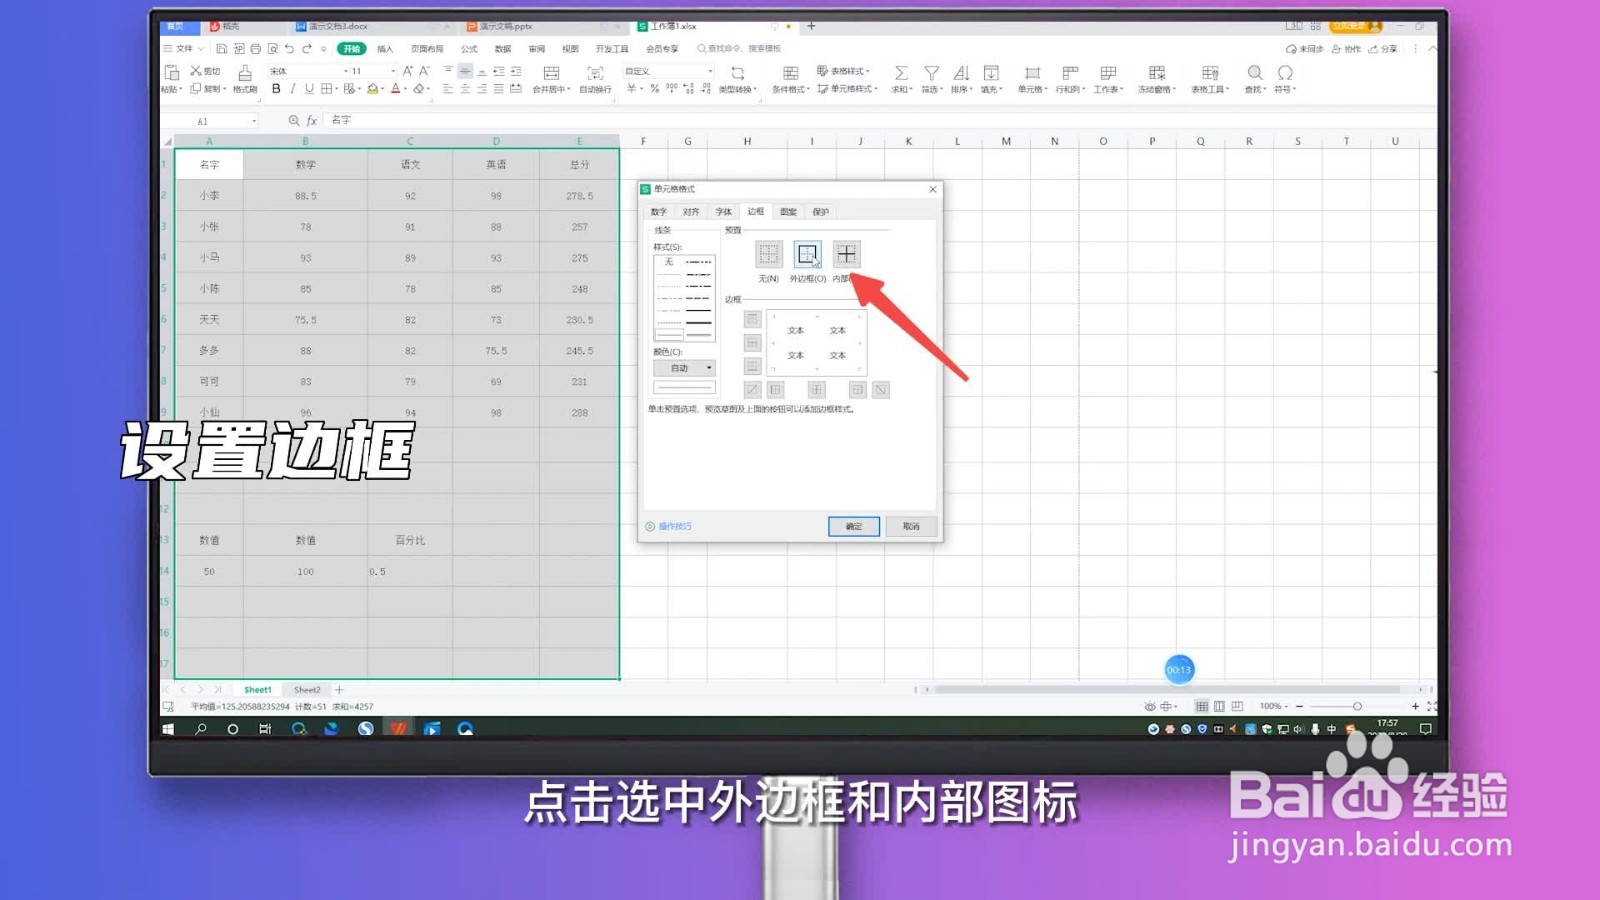Click the 分享 share button

pos(1384,49)
